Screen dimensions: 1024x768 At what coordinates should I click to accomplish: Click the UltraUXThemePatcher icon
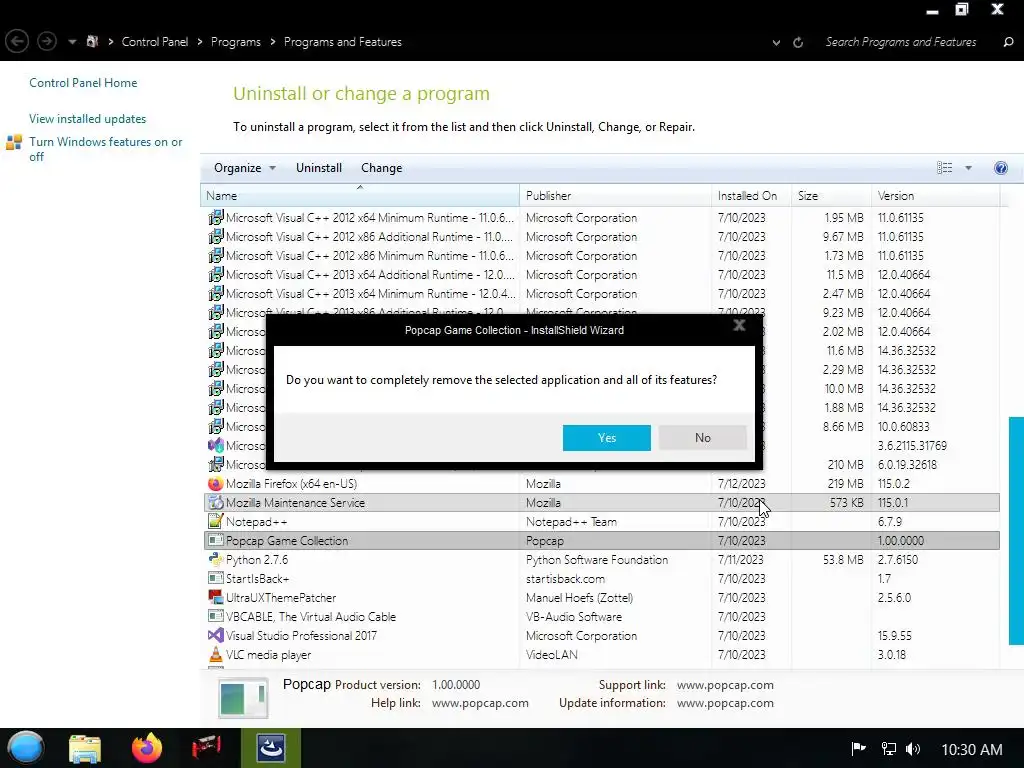[x=215, y=598]
